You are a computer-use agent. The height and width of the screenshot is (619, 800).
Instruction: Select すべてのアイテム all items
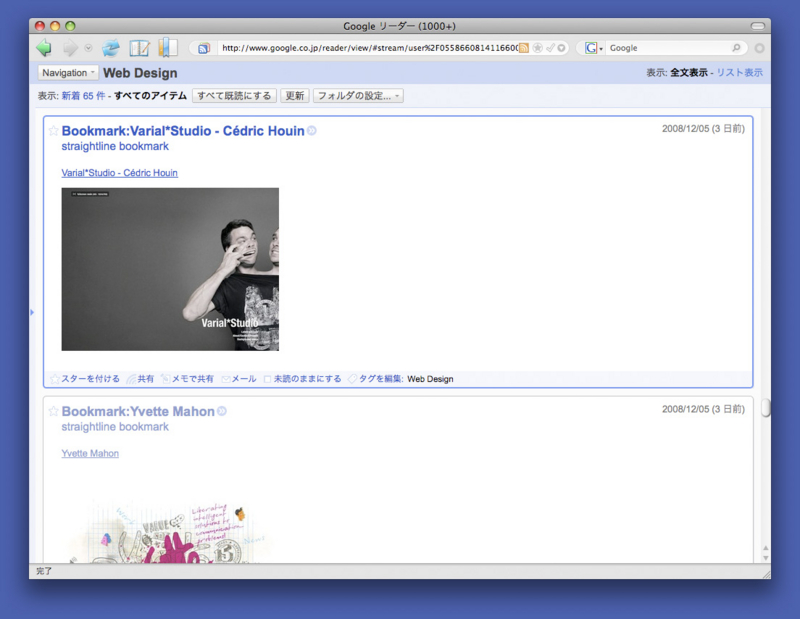coord(150,95)
